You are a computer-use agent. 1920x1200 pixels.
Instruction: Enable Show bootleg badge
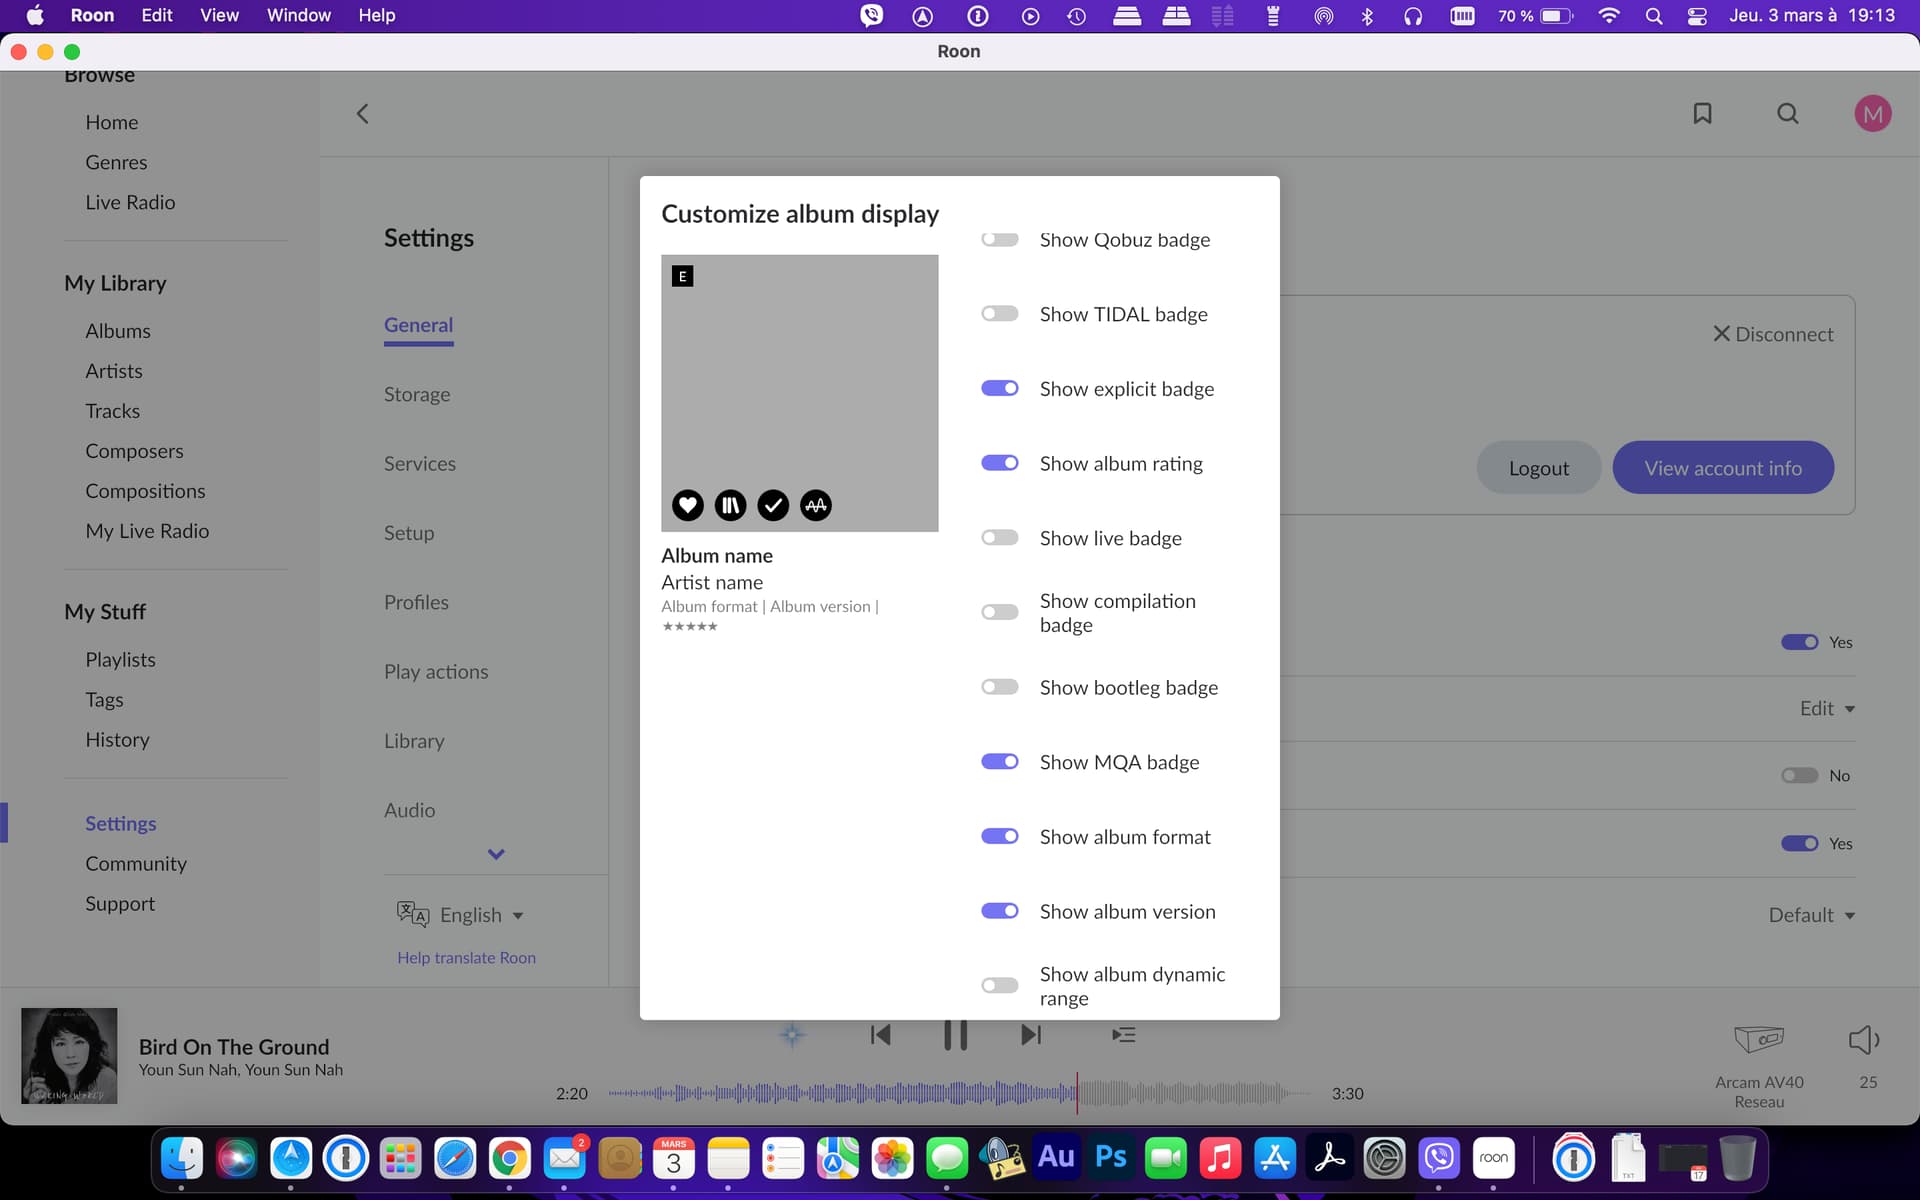pos(1000,687)
